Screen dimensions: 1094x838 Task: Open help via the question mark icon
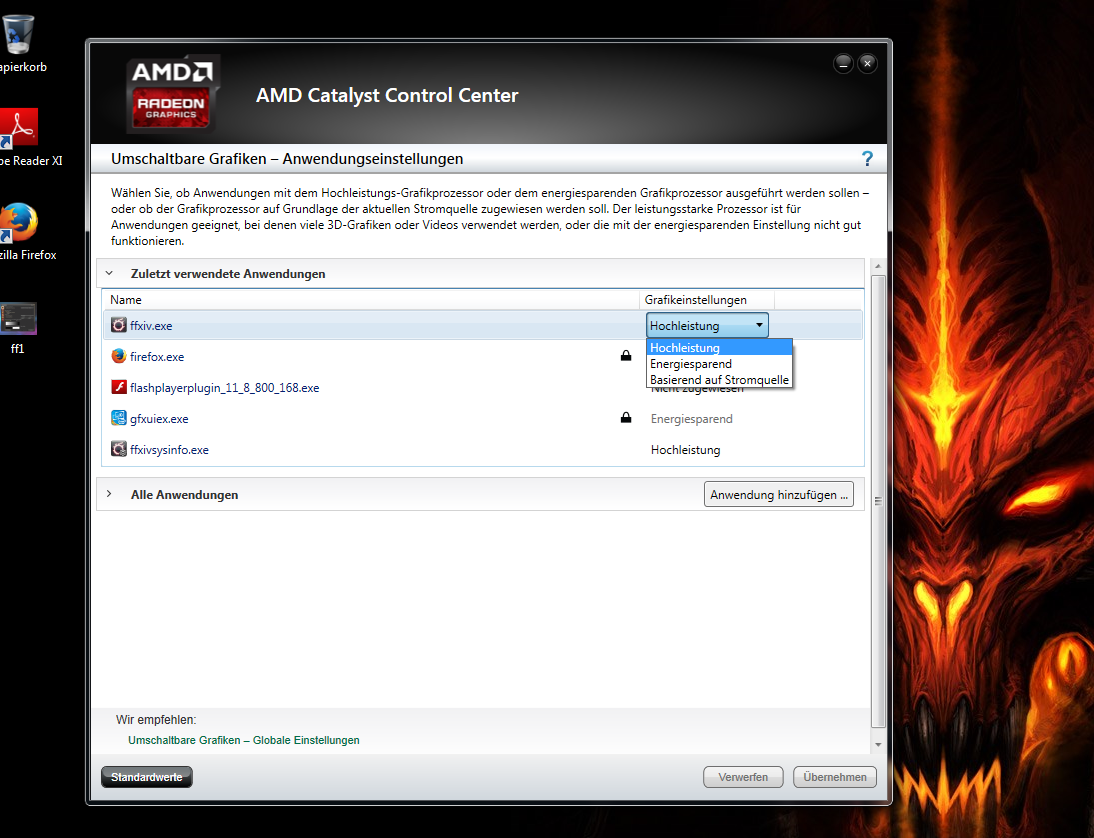click(x=867, y=159)
